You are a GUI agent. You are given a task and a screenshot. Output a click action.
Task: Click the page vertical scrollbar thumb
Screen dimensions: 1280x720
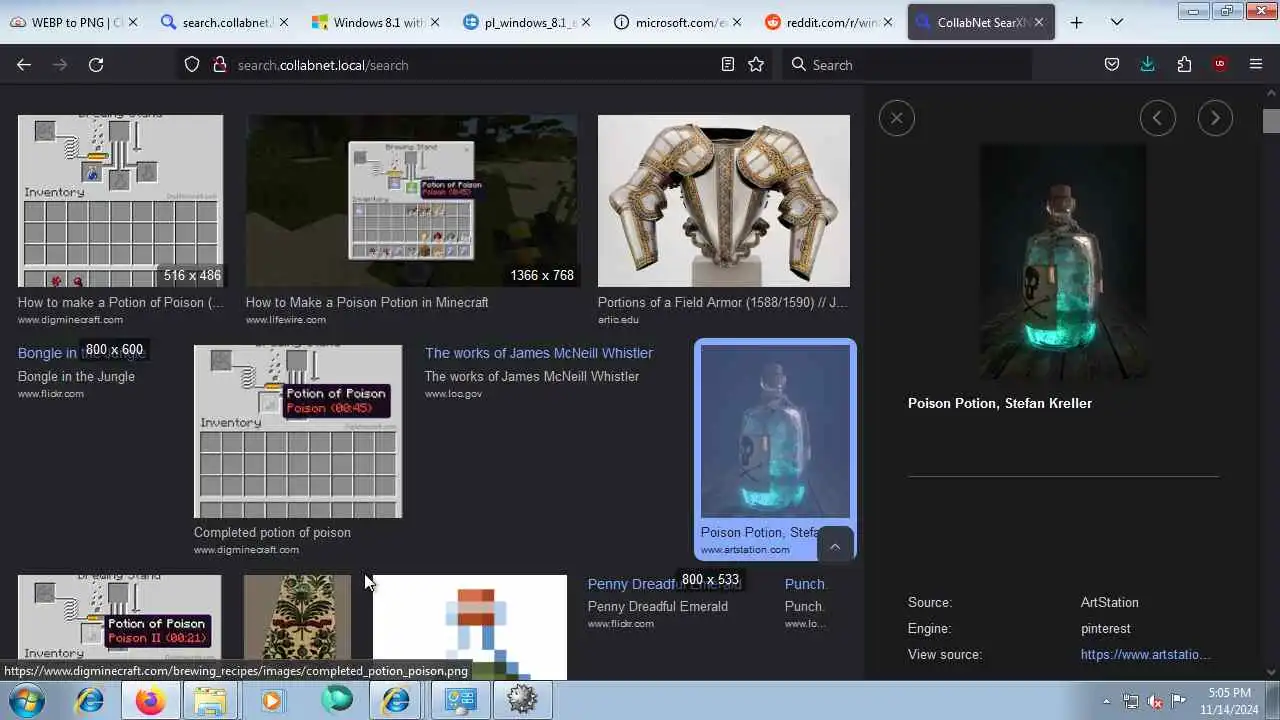pos(1271,120)
